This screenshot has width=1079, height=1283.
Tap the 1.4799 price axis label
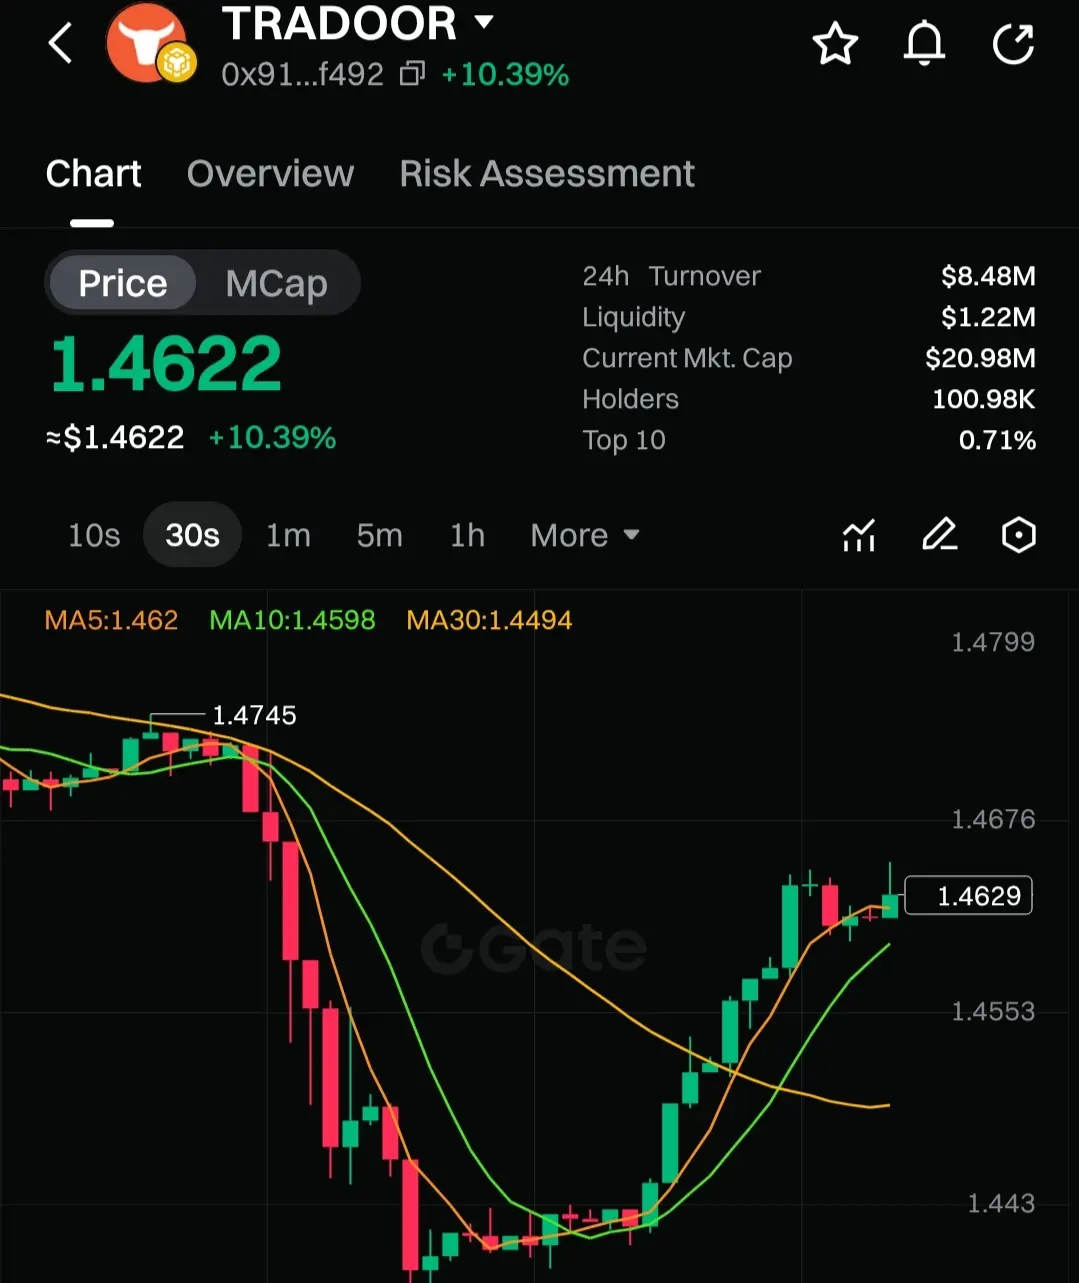(993, 642)
